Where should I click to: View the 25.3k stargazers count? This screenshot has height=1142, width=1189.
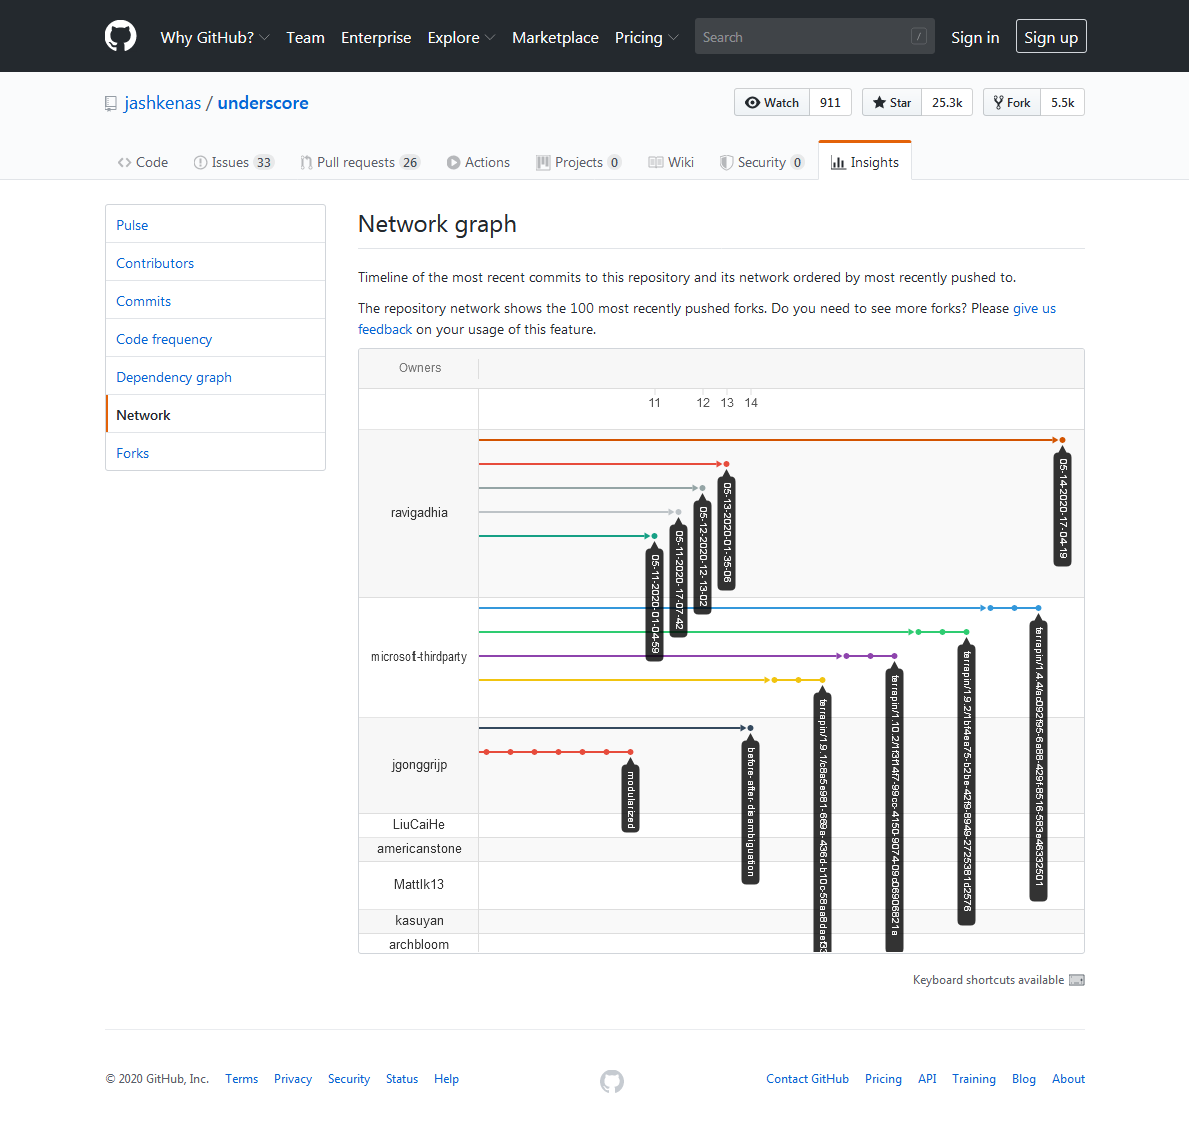pos(947,102)
